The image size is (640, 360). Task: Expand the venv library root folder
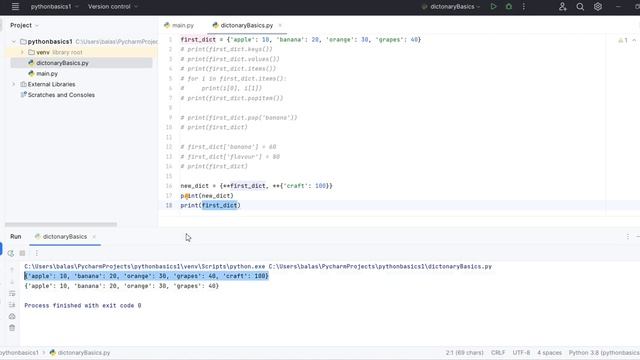22,52
